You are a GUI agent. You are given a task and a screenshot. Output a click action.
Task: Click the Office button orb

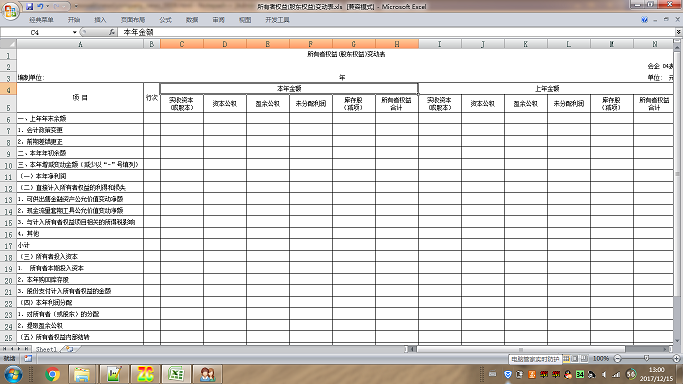[10, 11]
